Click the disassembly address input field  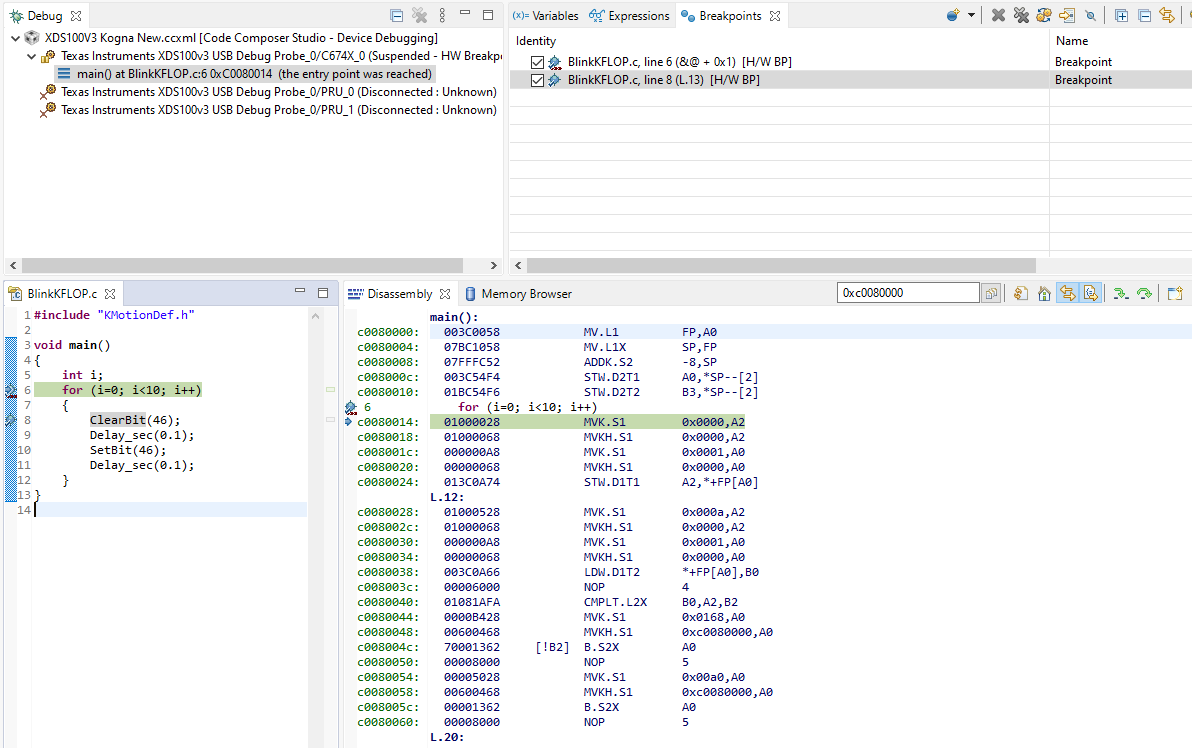(908, 293)
